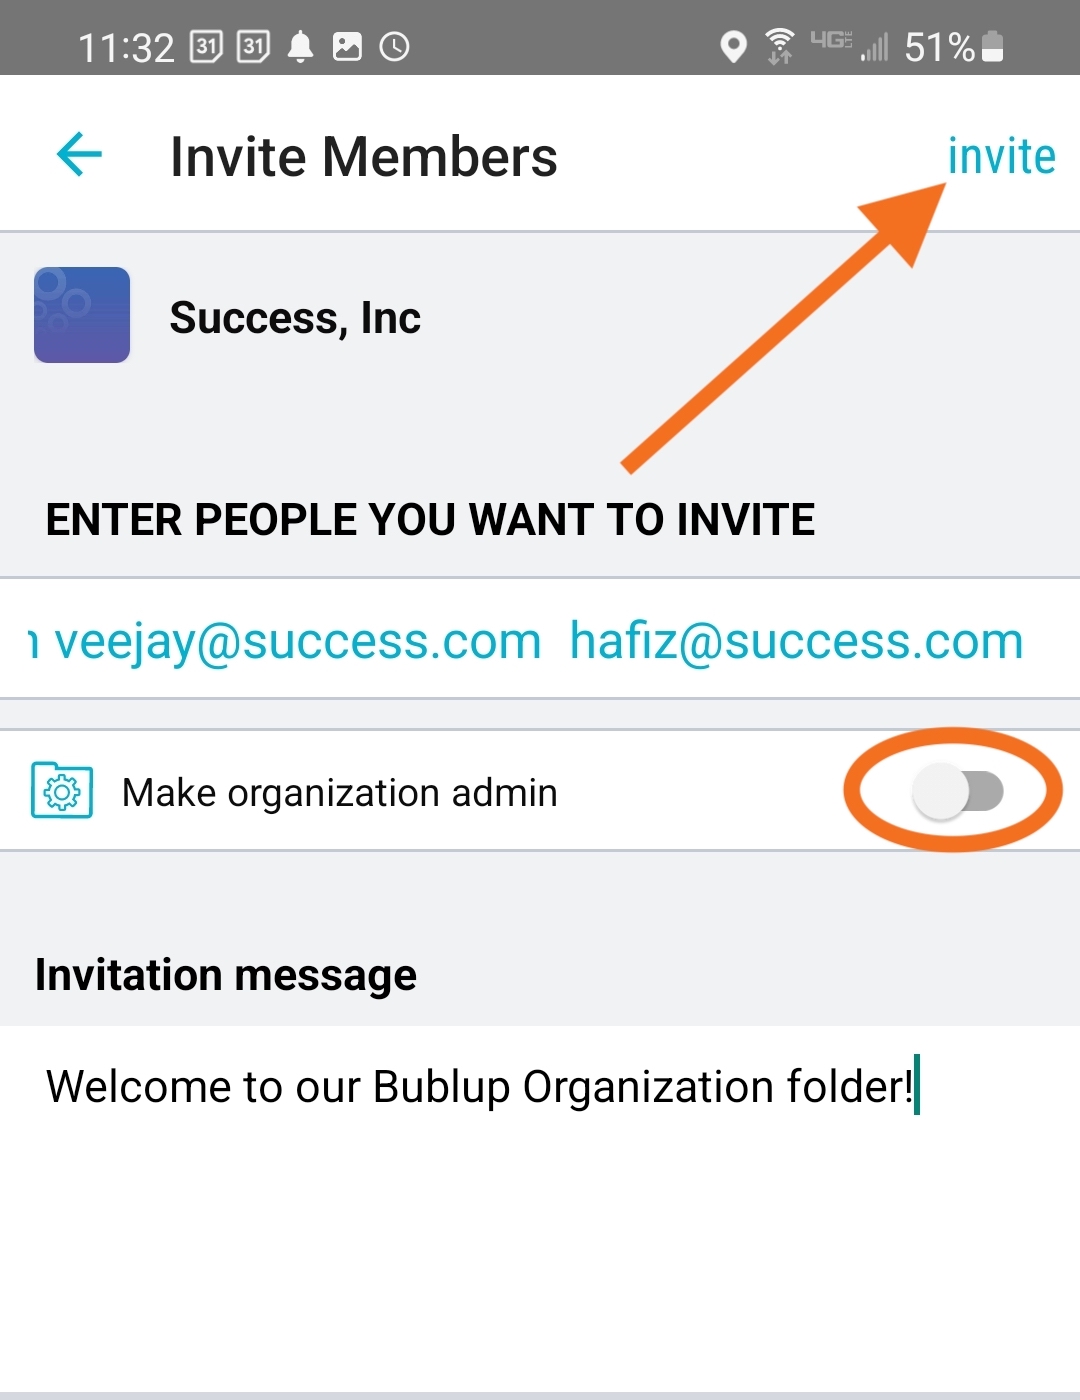The height and width of the screenshot is (1400, 1080).
Task: Tap the battery icon in status bar
Action: click(992, 46)
